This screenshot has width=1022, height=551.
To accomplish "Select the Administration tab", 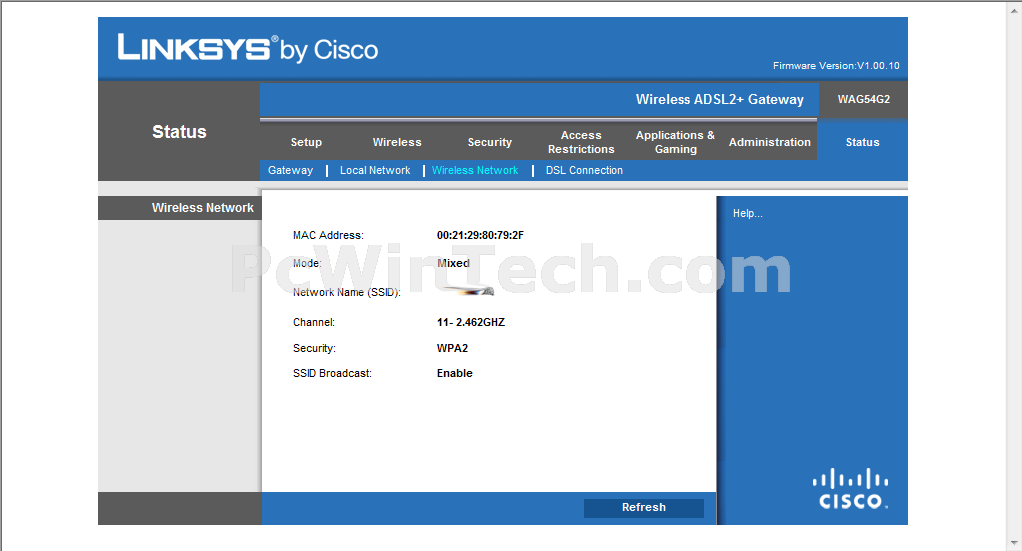I will pyautogui.click(x=770, y=142).
